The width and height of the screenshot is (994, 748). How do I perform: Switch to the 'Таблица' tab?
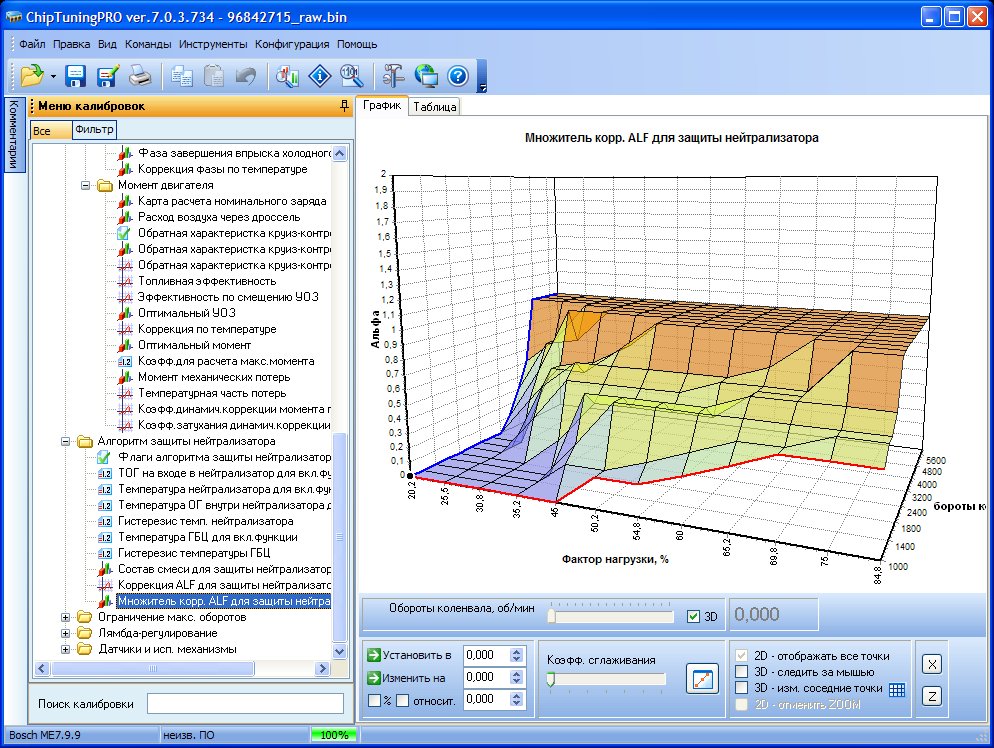pyautogui.click(x=434, y=107)
